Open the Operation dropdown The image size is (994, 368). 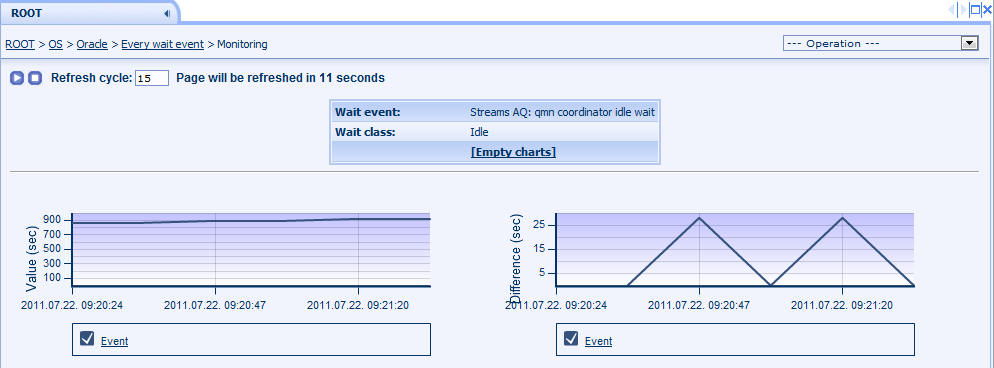(881, 44)
